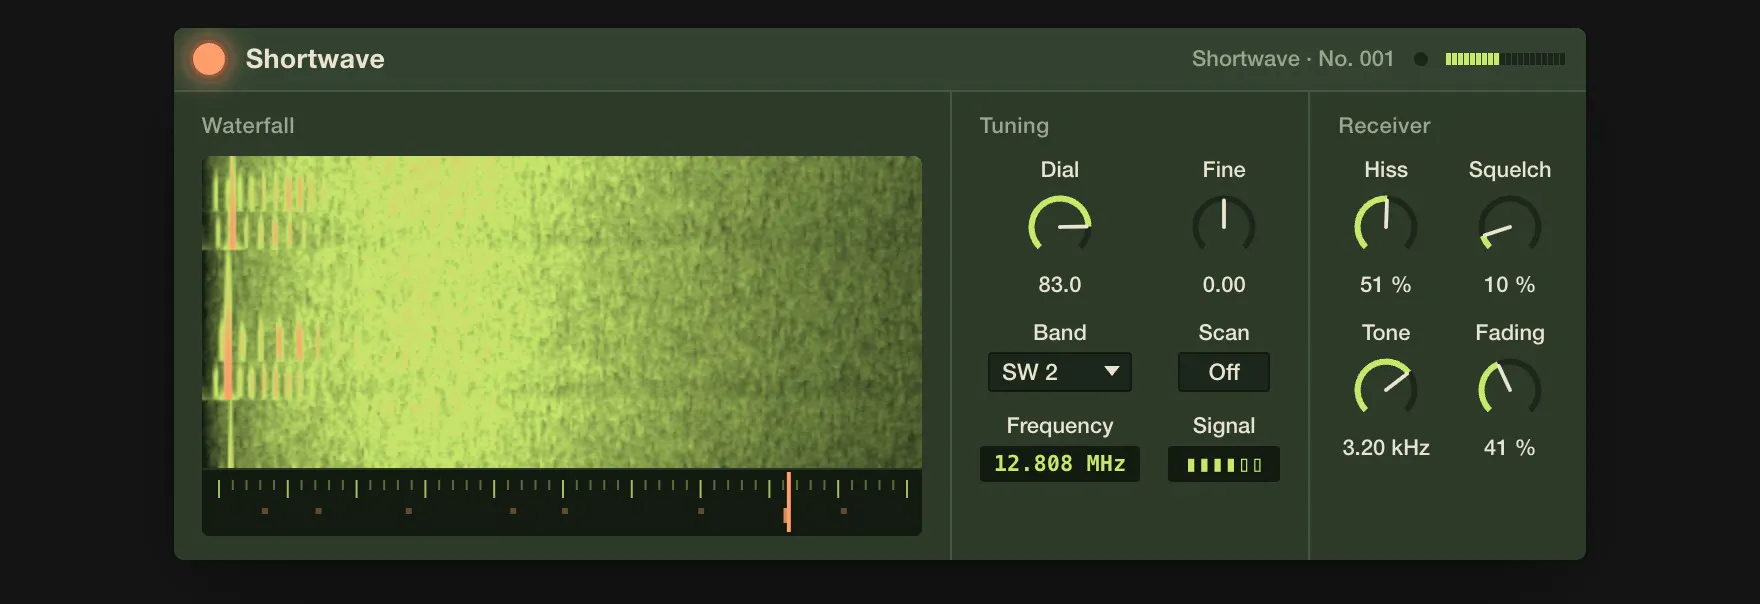This screenshot has width=1760, height=604.
Task: Click the Receiver section label
Action: click(1384, 126)
